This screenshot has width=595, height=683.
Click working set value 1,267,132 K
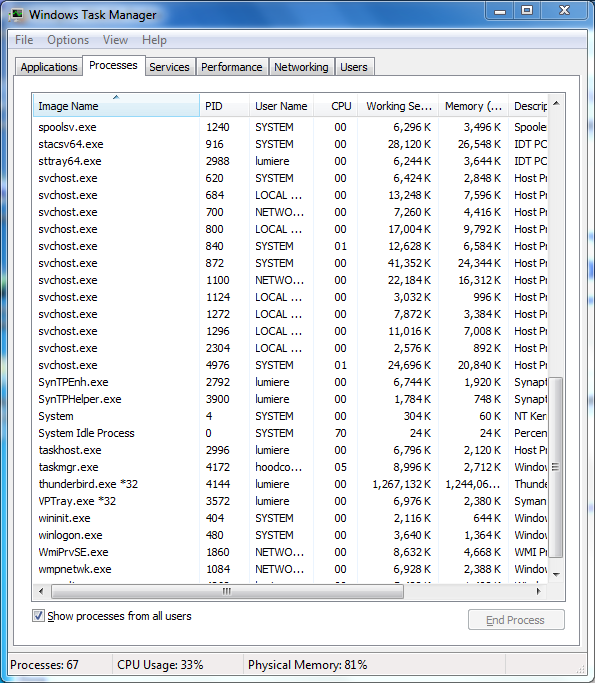click(x=402, y=484)
